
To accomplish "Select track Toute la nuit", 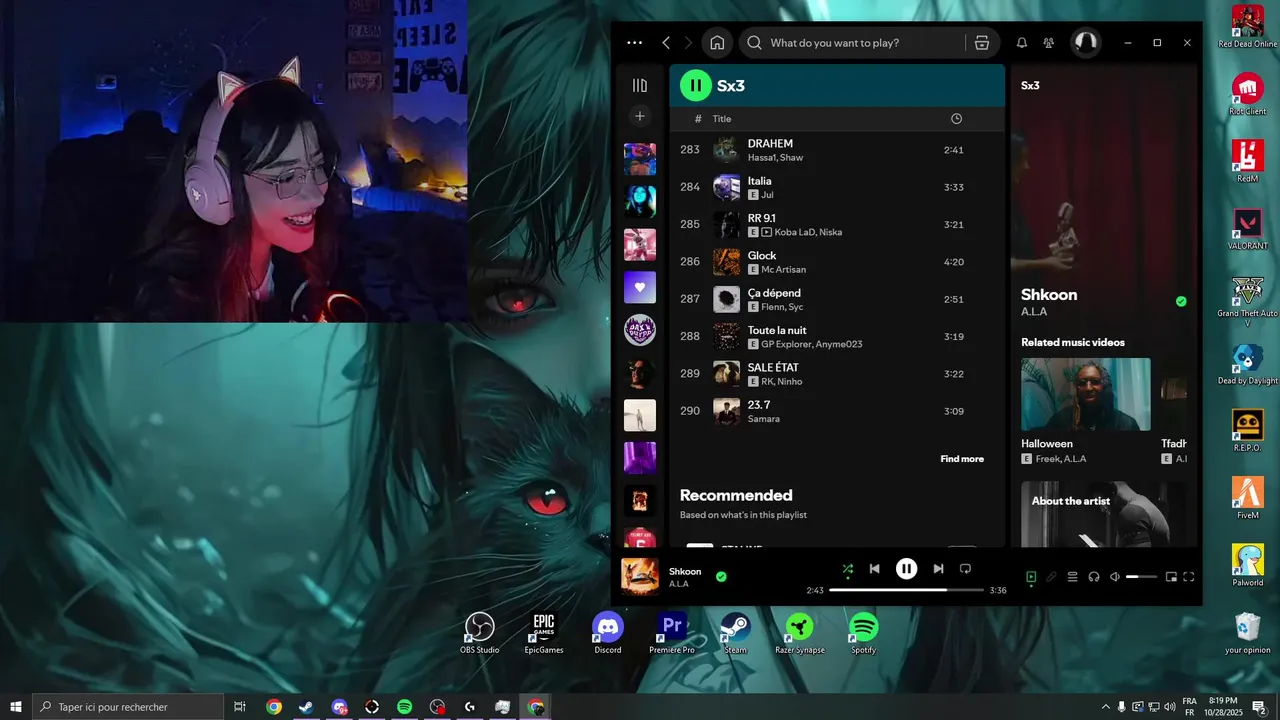I will click(836, 337).
